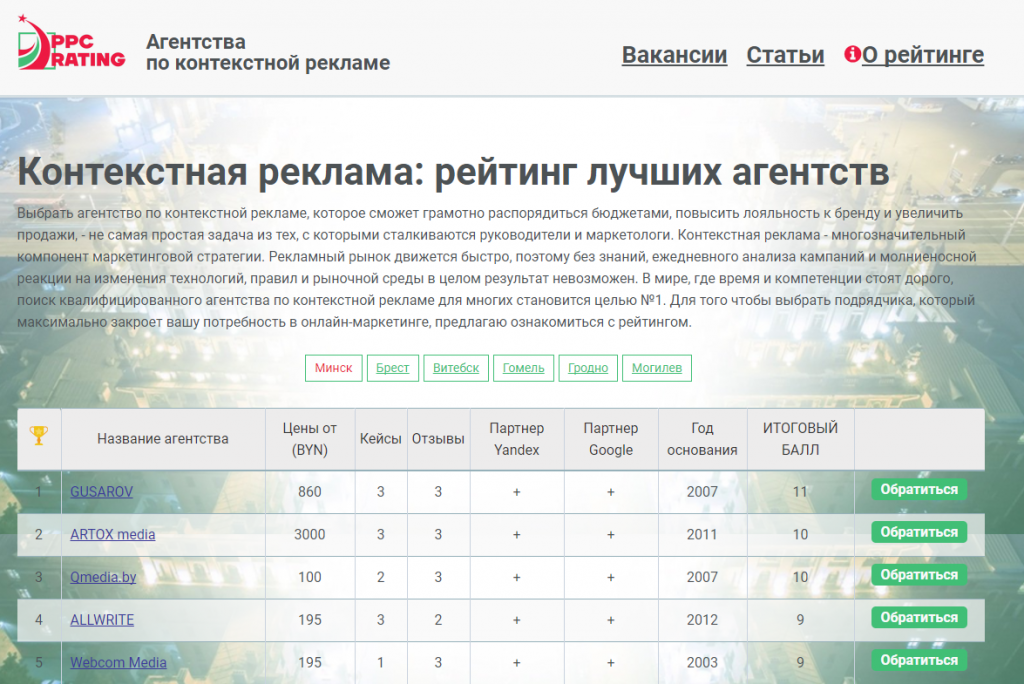This screenshot has width=1024, height=684.
Task: Click the Год основания column header
Action: (x=702, y=439)
